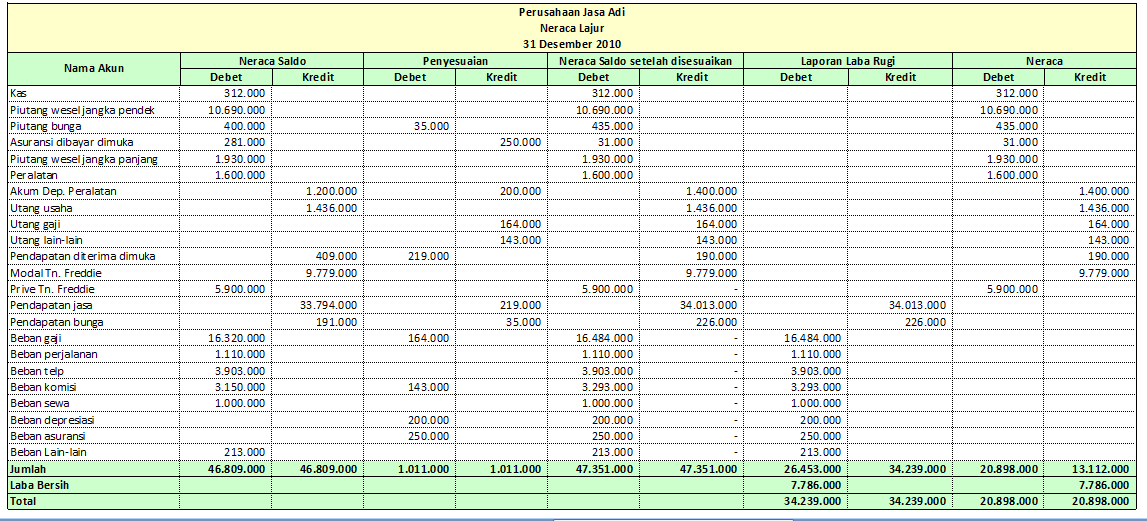Click the "Utang gaji" row label
Image resolution: width=1147 pixels, height=521 pixels.
coord(94,224)
